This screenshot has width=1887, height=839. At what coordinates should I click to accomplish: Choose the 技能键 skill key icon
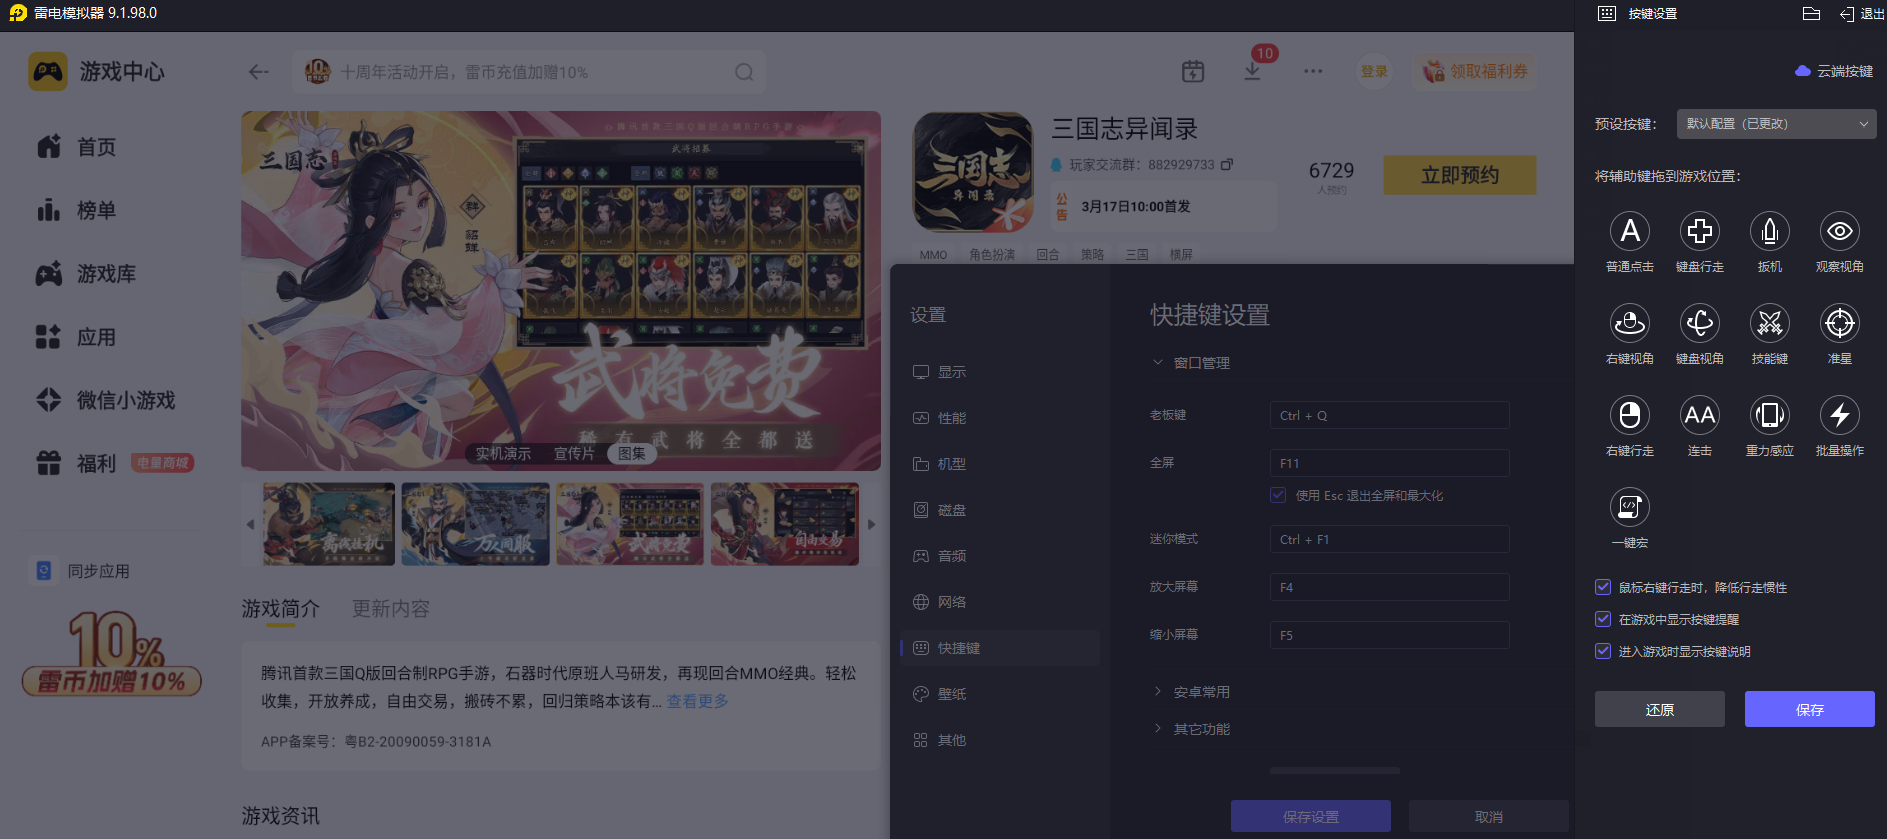coord(1770,323)
